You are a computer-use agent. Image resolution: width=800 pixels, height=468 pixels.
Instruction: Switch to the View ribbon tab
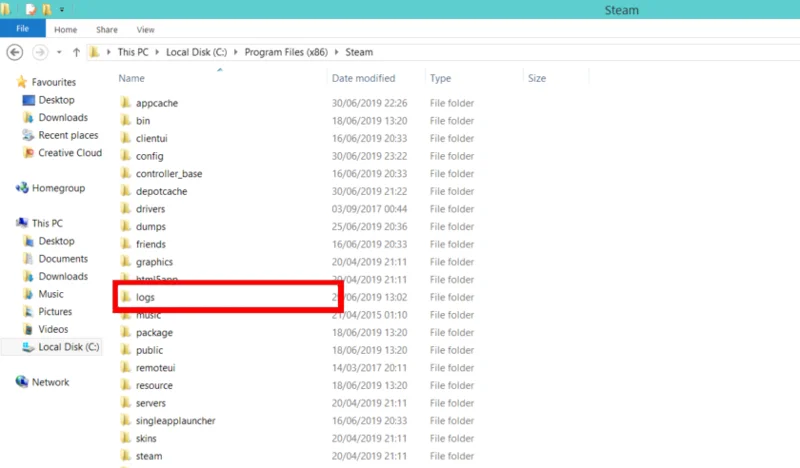click(x=145, y=30)
